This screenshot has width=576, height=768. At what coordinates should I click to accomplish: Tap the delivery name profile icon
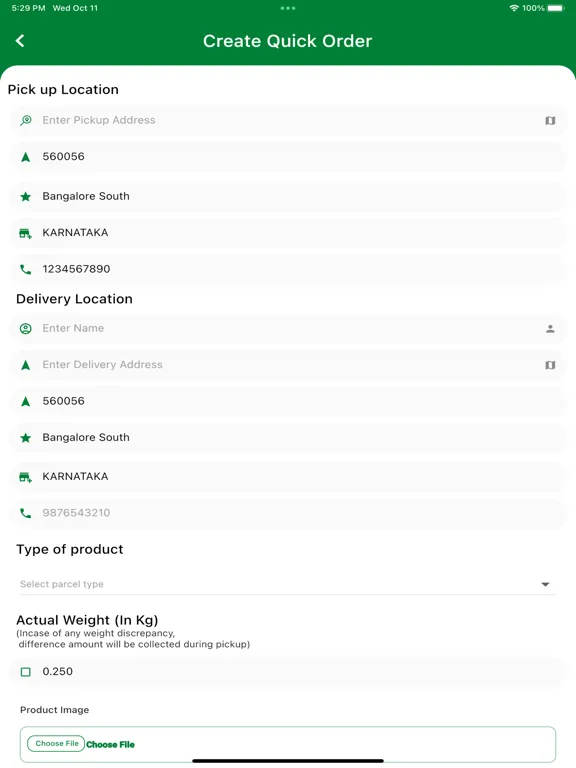click(25, 329)
